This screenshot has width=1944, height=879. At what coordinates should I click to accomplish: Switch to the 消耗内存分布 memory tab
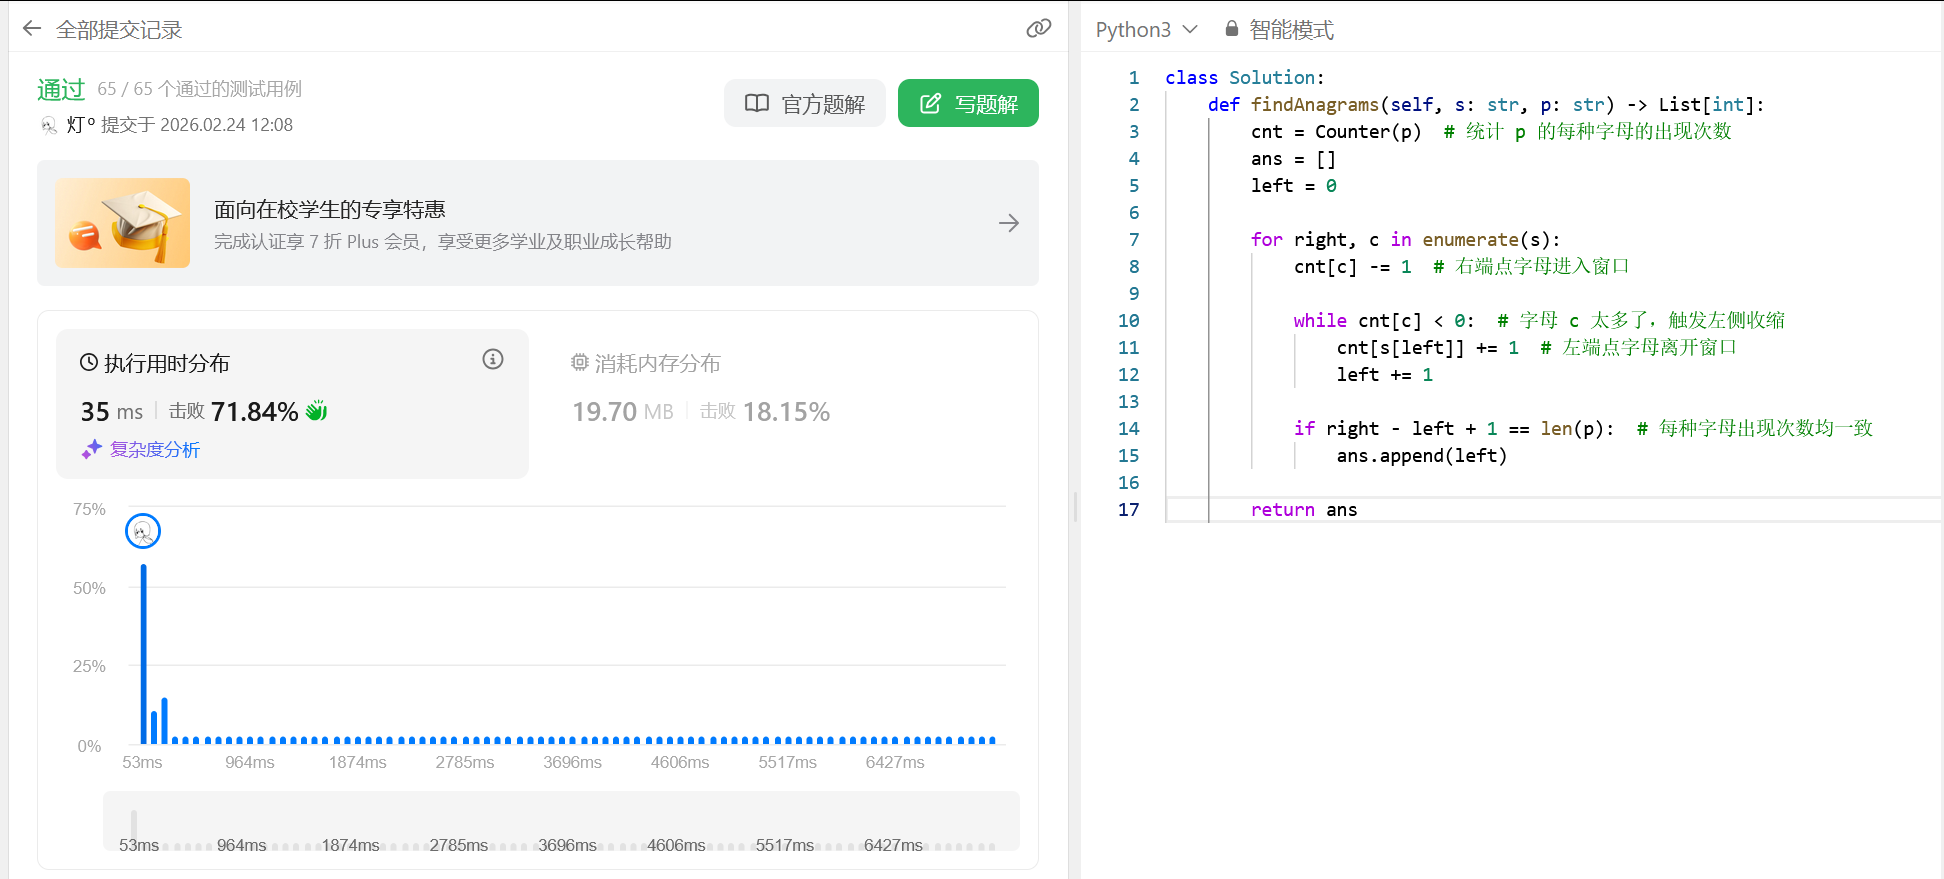tap(657, 363)
